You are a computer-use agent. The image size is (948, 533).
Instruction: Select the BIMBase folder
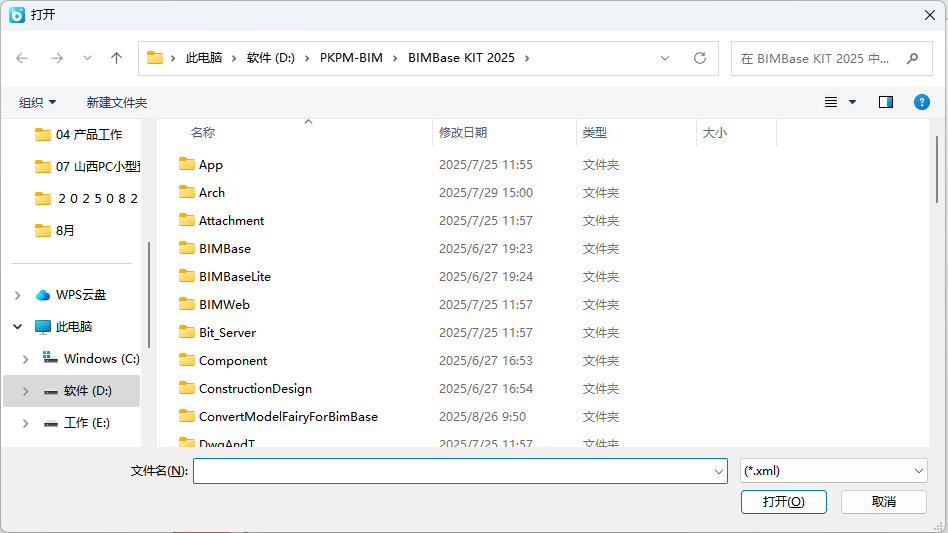coord(225,248)
